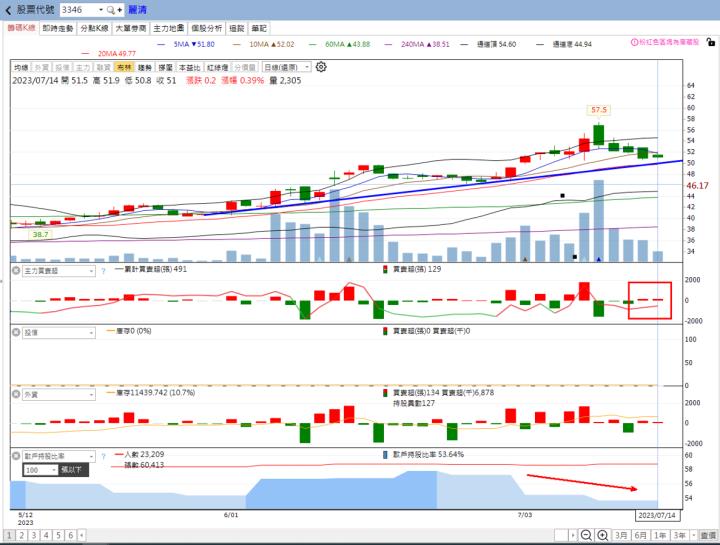Expand more time range options arrow
The height and width of the screenshot is (545, 720).
pyautogui.click(x=693, y=535)
